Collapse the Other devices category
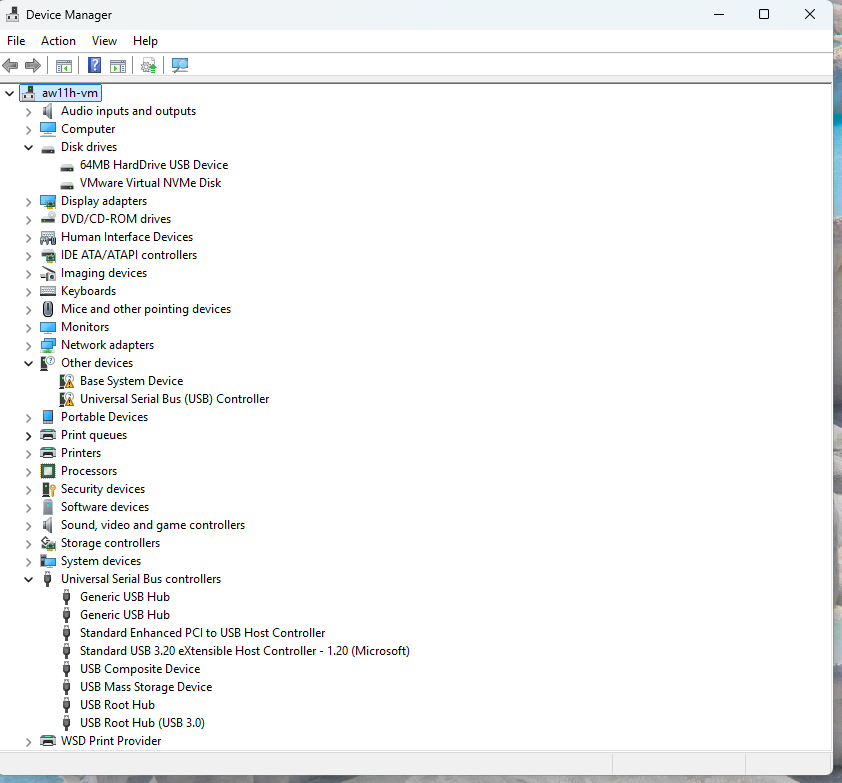 tap(28, 363)
